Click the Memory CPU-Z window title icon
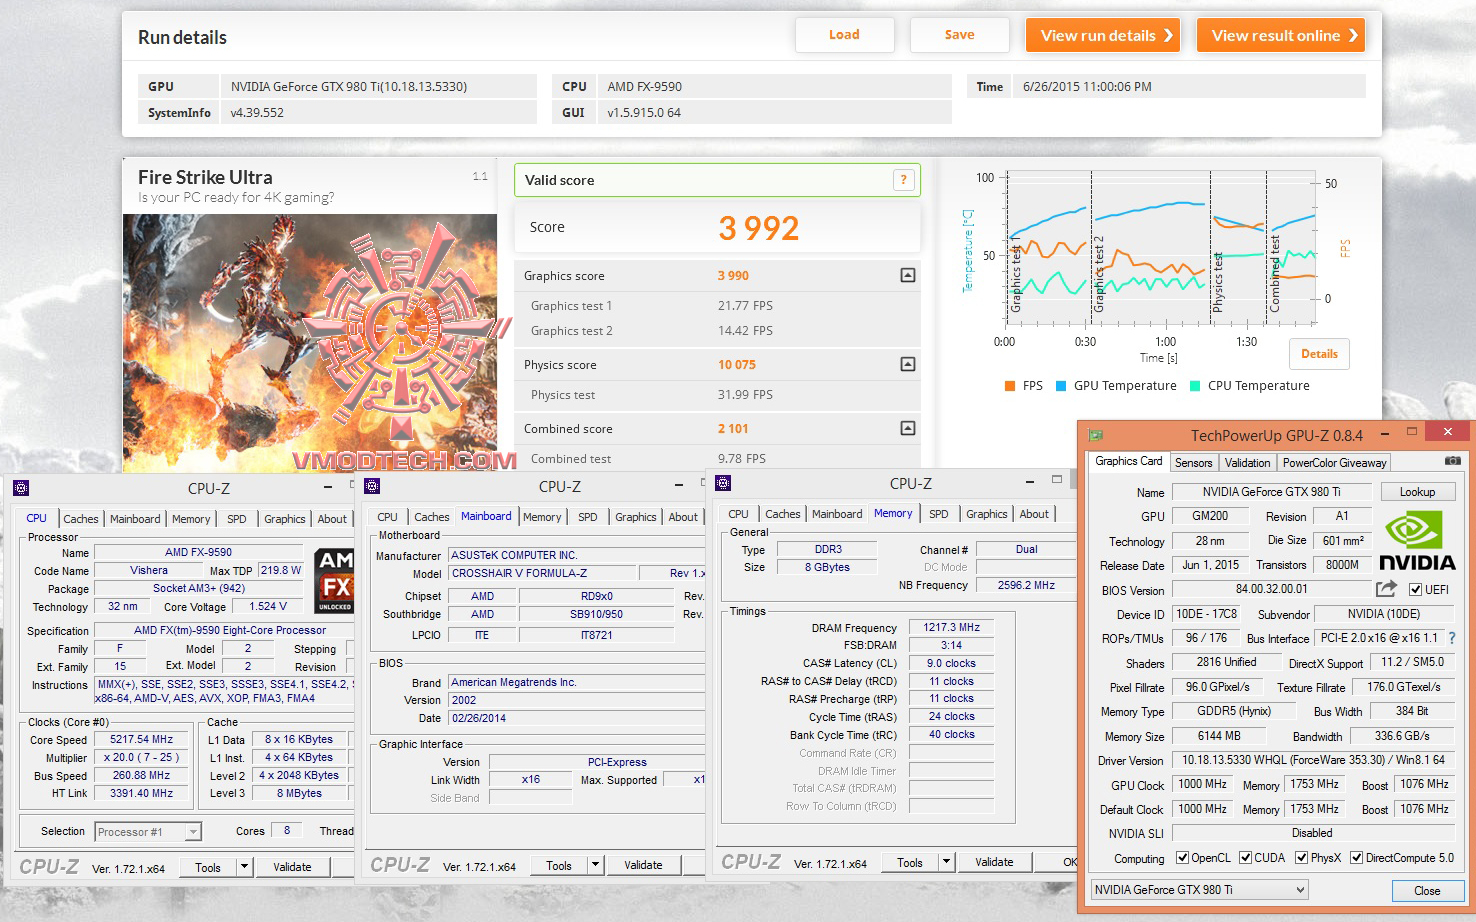1476x922 pixels. point(723,483)
